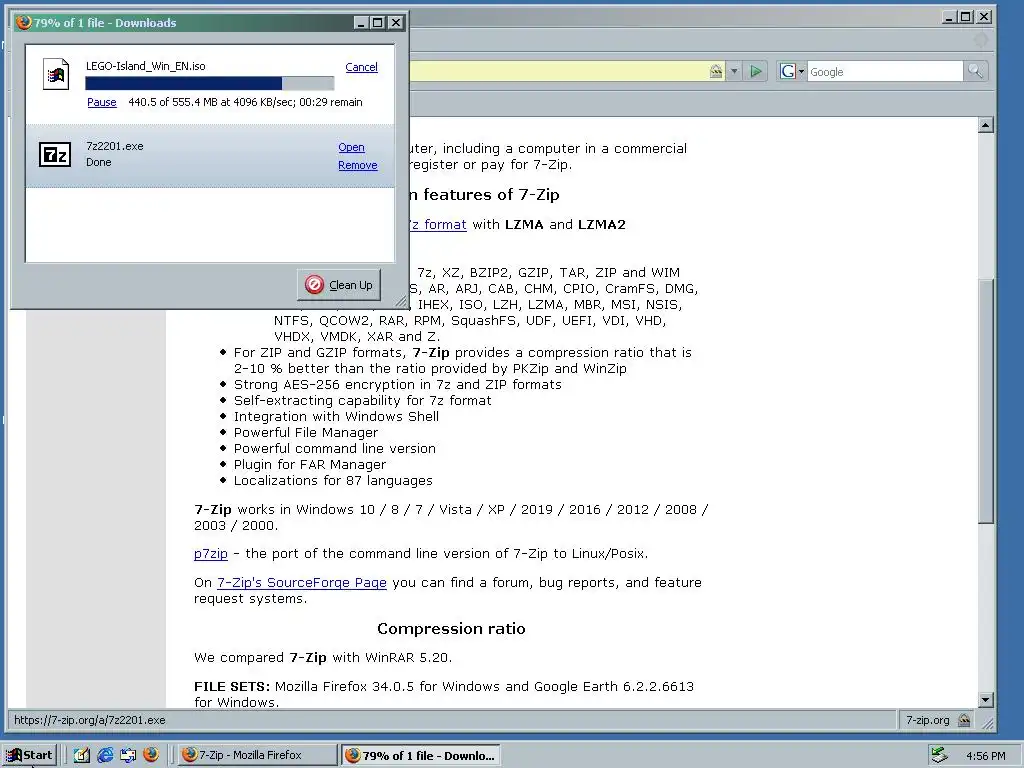Click the 7-zip.org status bar domain label
Viewport: 1024px width, 768px height.
(927, 720)
